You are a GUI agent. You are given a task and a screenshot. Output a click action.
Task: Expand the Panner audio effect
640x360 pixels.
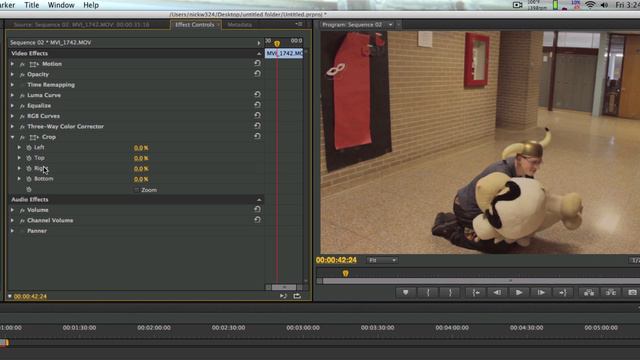[x=12, y=231]
